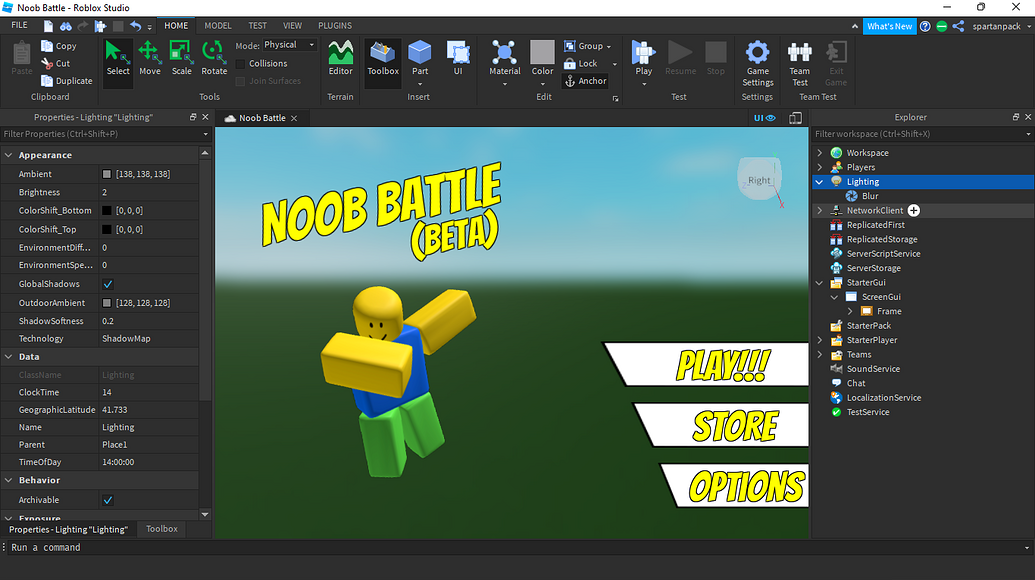Screen dimensions: 1035x580
Task: Click the undo arrow in quick access bar
Action: coord(135,26)
